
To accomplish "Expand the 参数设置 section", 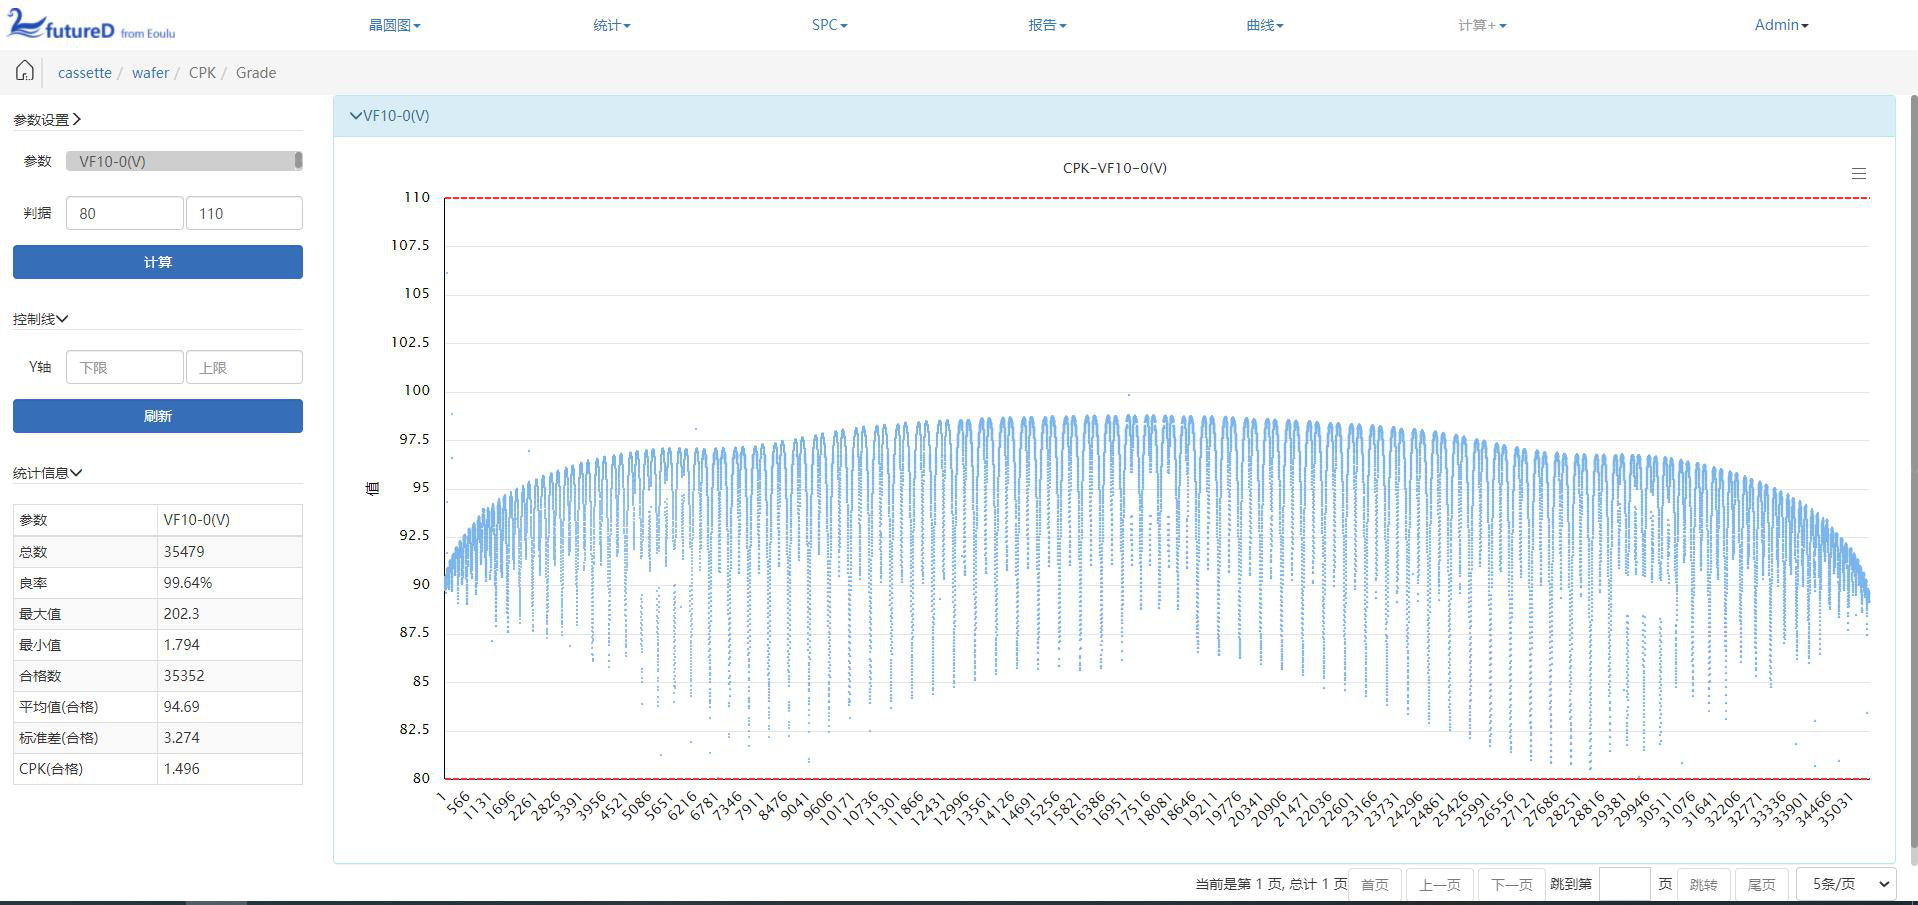I will [47, 120].
